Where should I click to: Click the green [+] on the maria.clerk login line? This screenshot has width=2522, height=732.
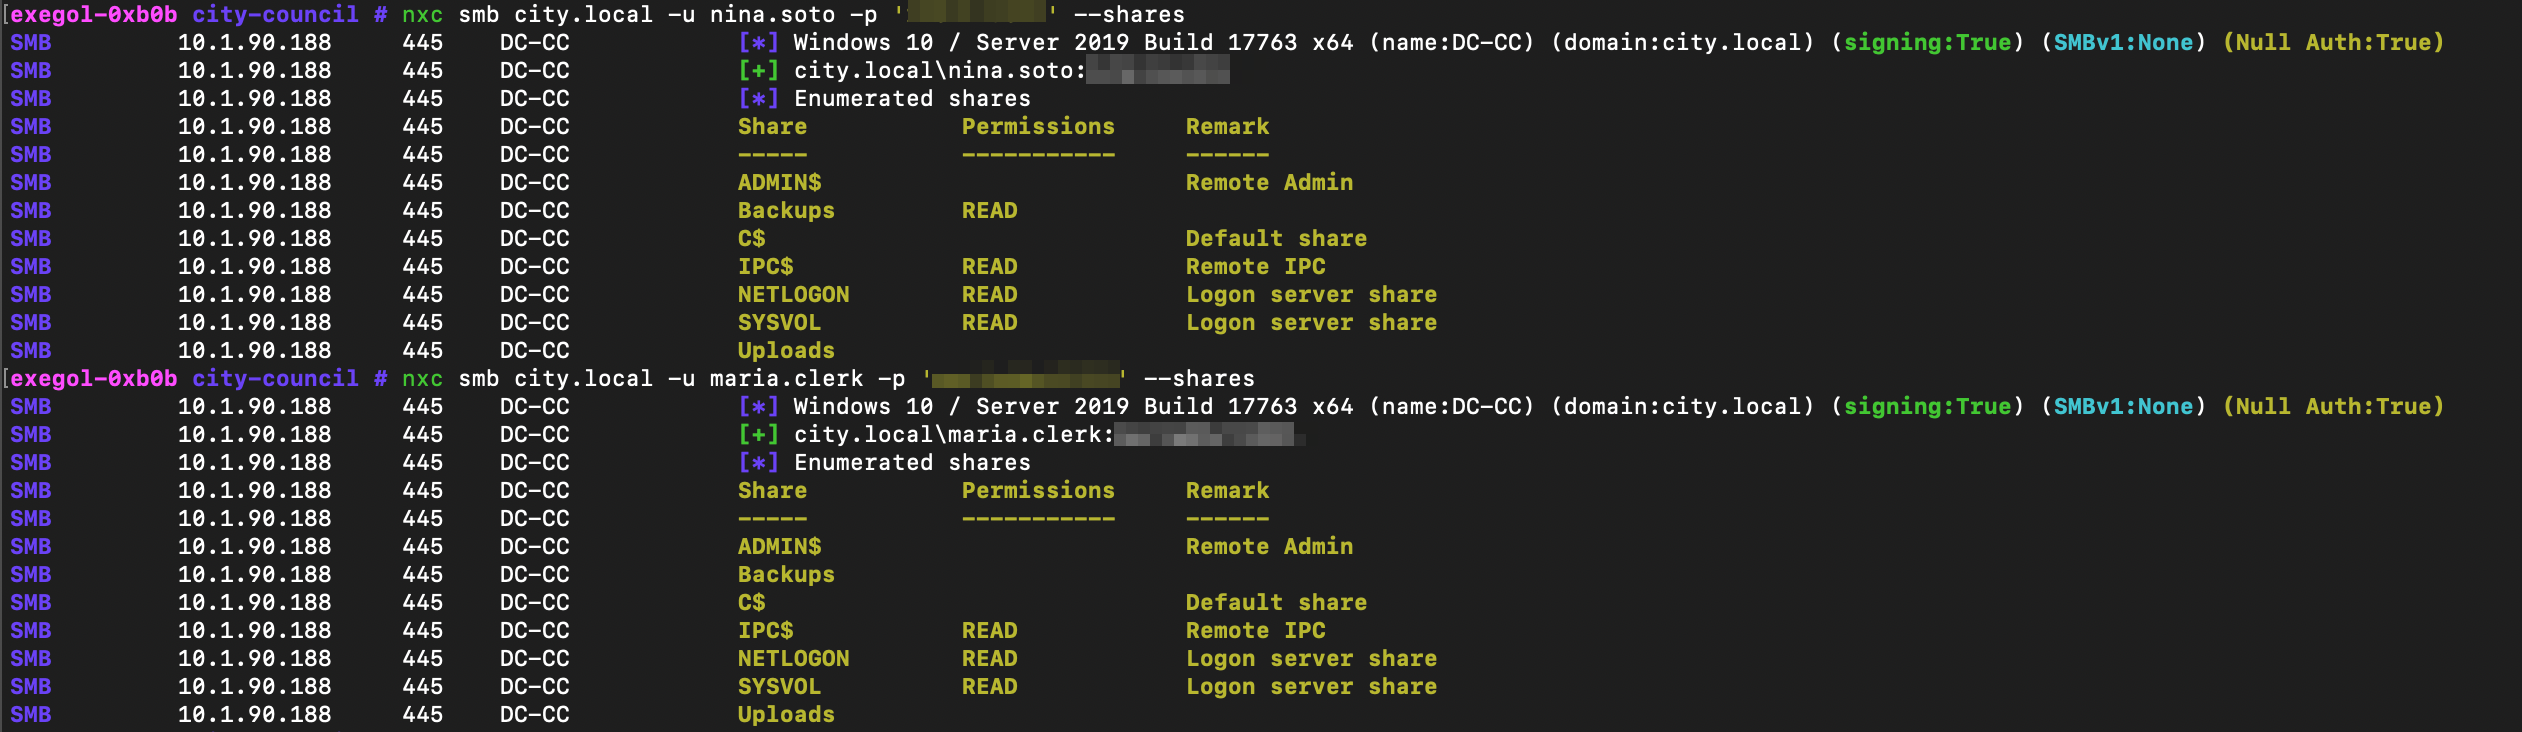pyautogui.click(x=758, y=434)
